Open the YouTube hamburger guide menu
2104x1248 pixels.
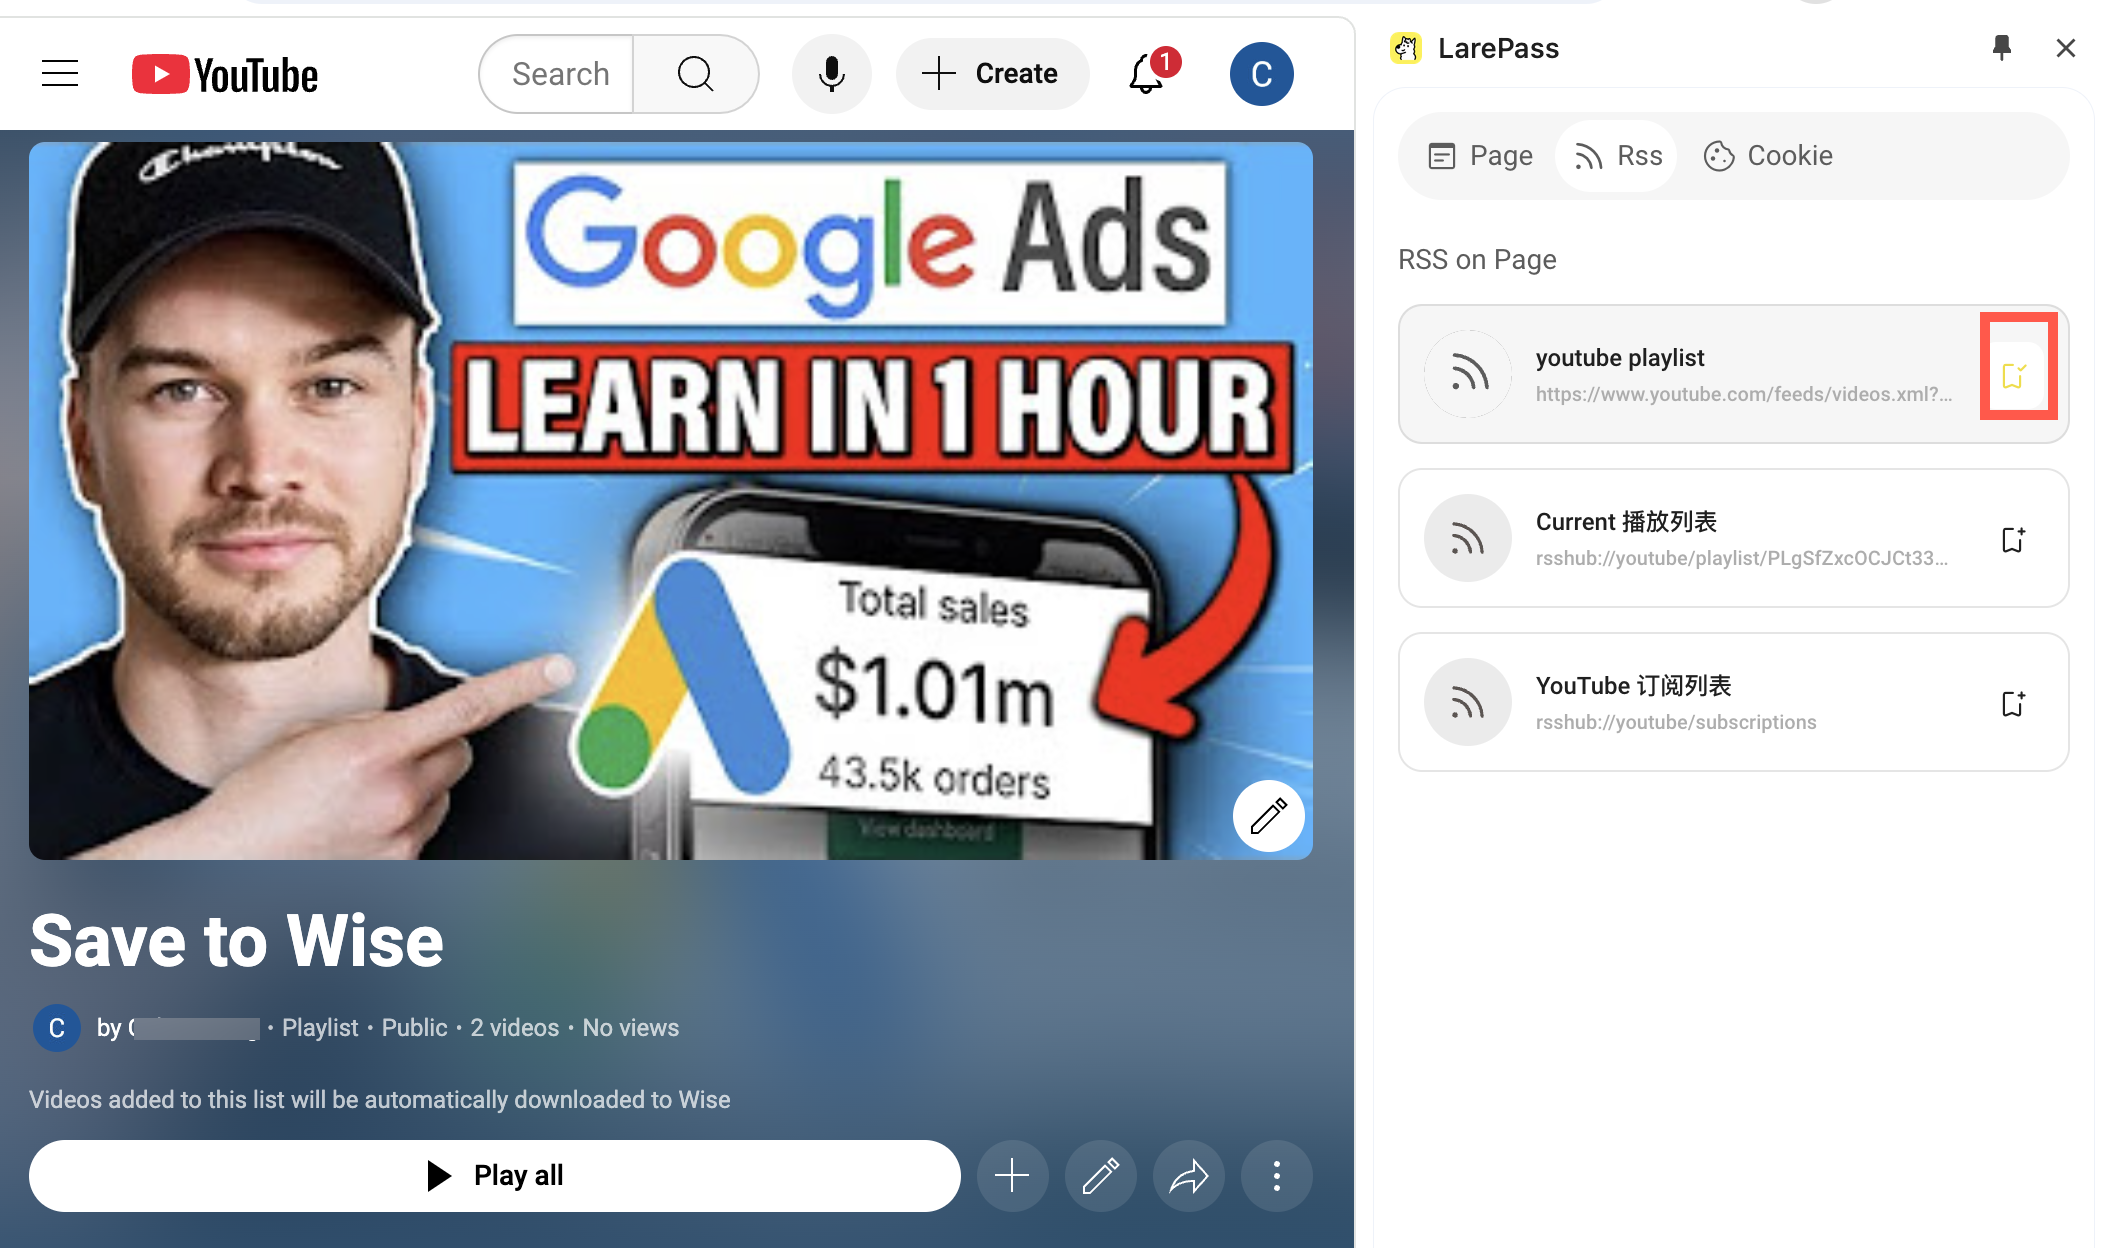pyautogui.click(x=60, y=74)
